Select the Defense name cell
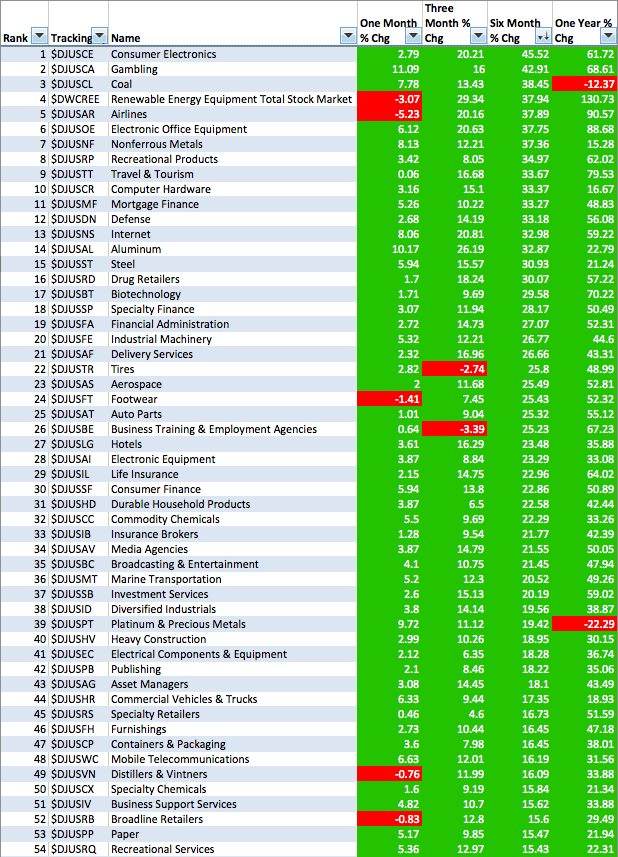Screen dimensions: 618x857 tap(233, 219)
